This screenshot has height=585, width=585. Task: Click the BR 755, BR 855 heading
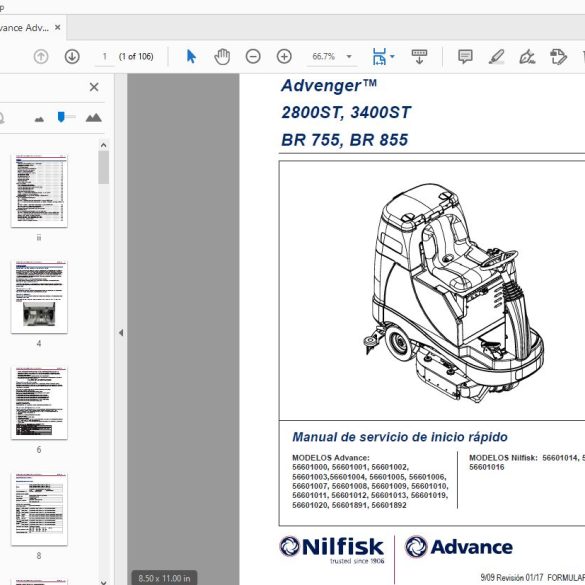pos(344,140)
